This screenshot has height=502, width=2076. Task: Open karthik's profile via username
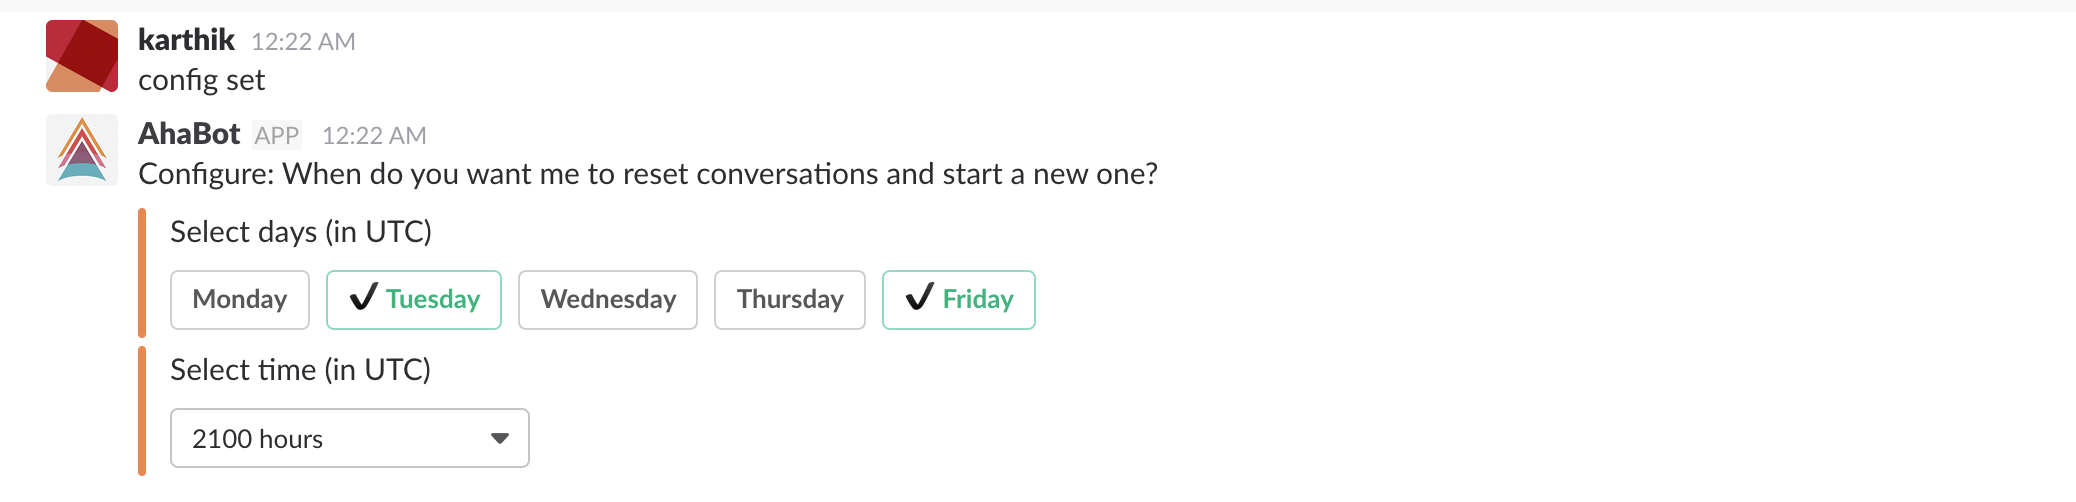(x=186, y=40)
